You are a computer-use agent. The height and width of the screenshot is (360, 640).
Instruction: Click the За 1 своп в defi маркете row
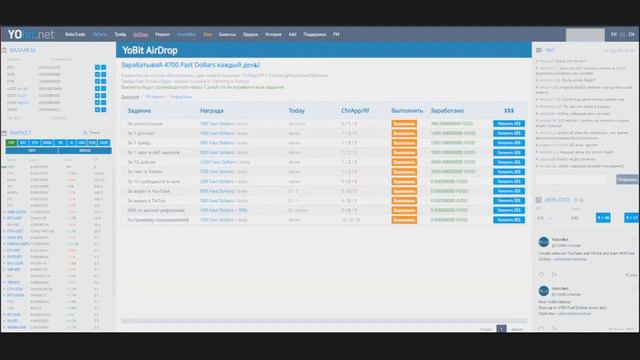pyautogui.click(x=324, y=153)
